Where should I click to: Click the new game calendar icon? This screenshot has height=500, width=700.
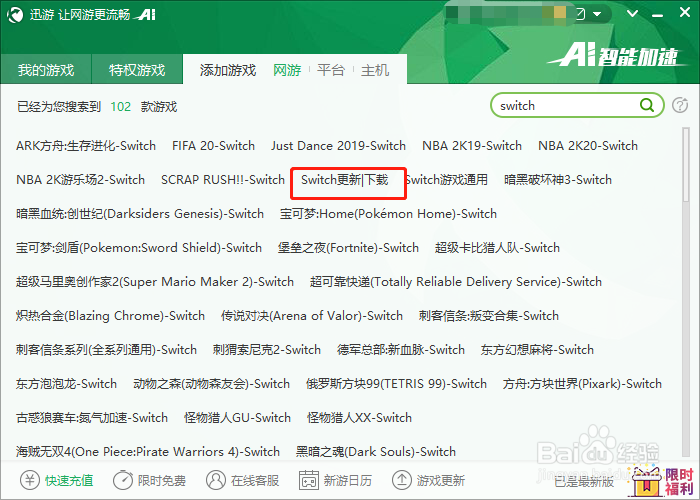309,480
